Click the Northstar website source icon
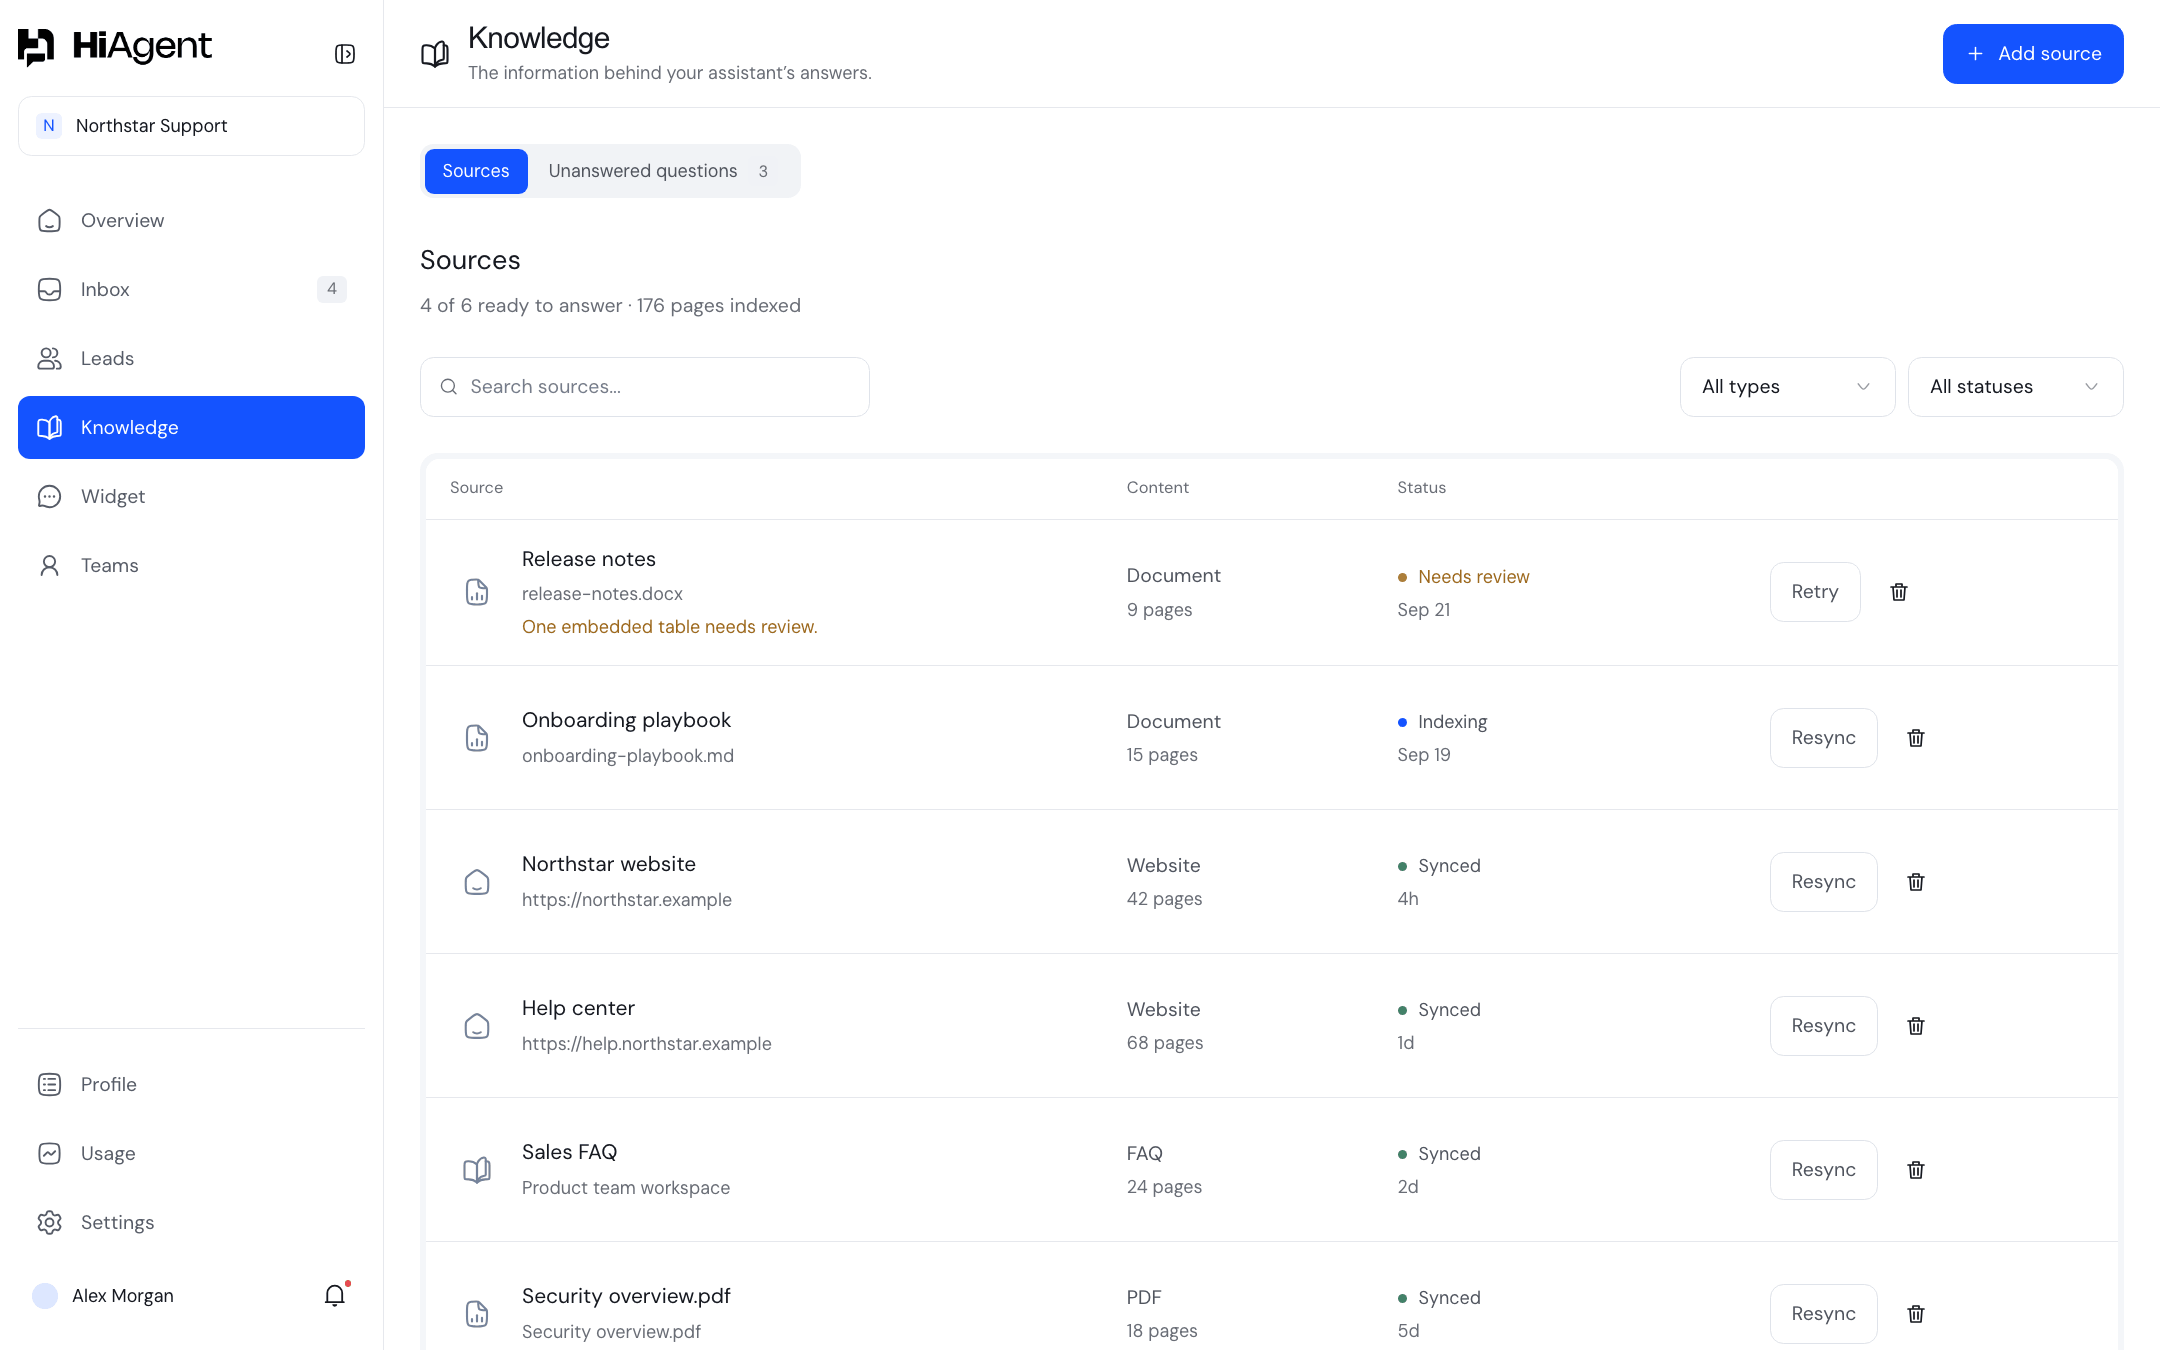Image resolution: width=2160 pixels, height=1350 pixels. 477,882
